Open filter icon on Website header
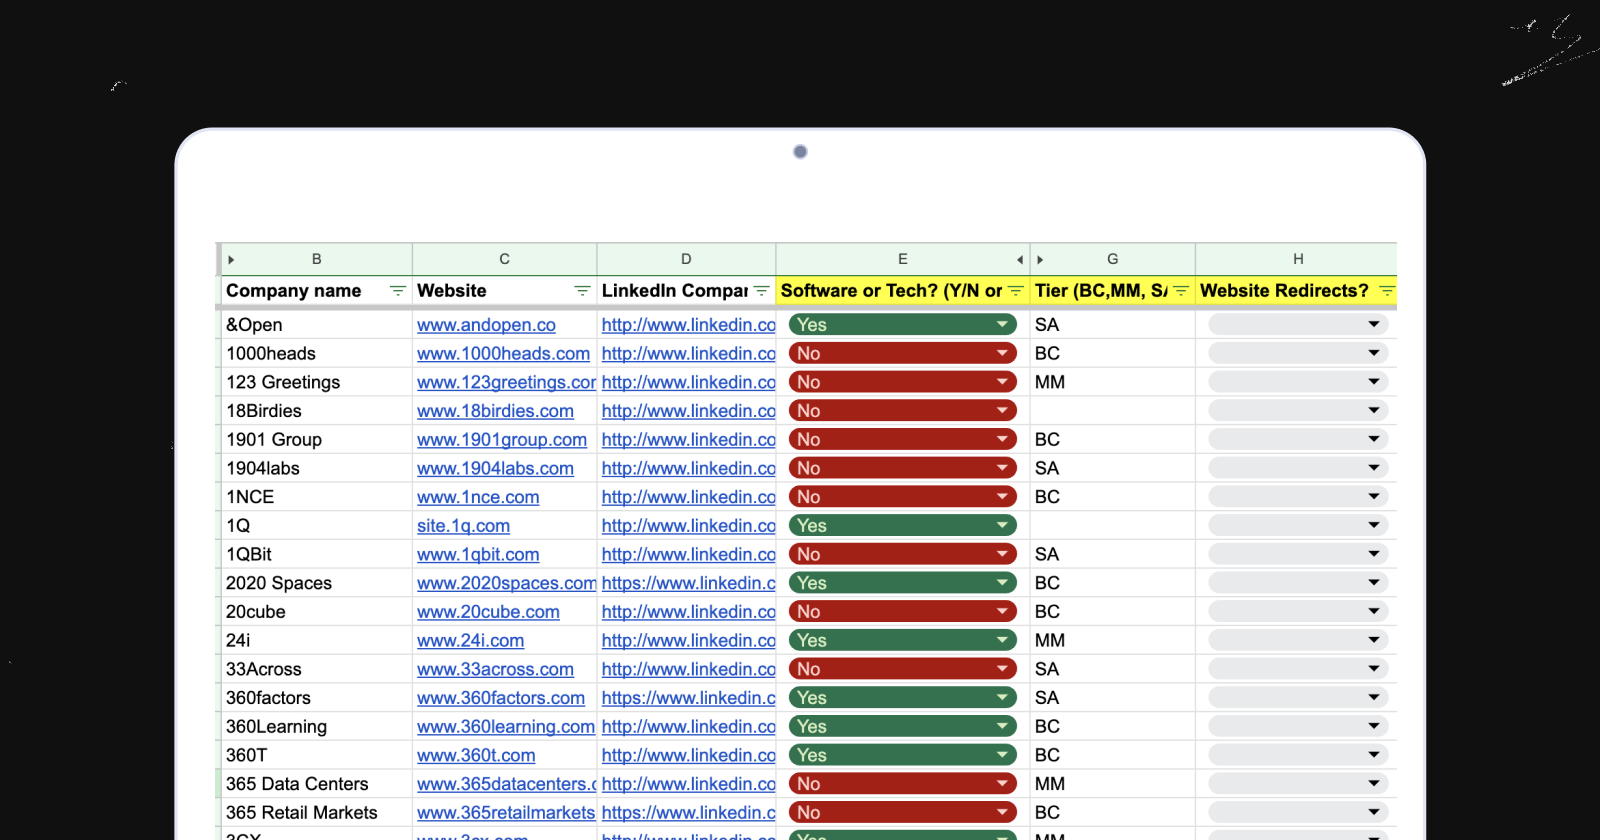1600x840 pixels. point(582,291)
